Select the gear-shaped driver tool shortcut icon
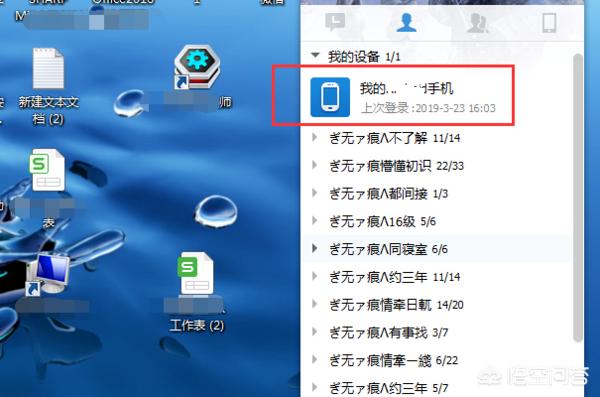The height and width of the screenshot is (397, 600). 197,68
